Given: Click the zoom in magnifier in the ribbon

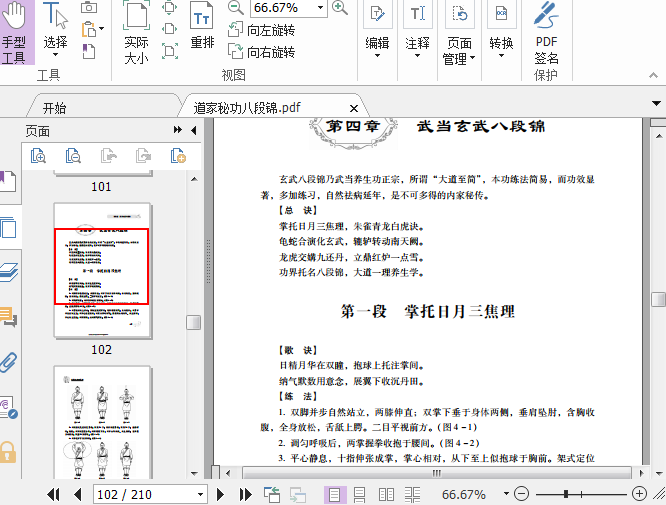Looking at the screenshot, I should point(340,8).
